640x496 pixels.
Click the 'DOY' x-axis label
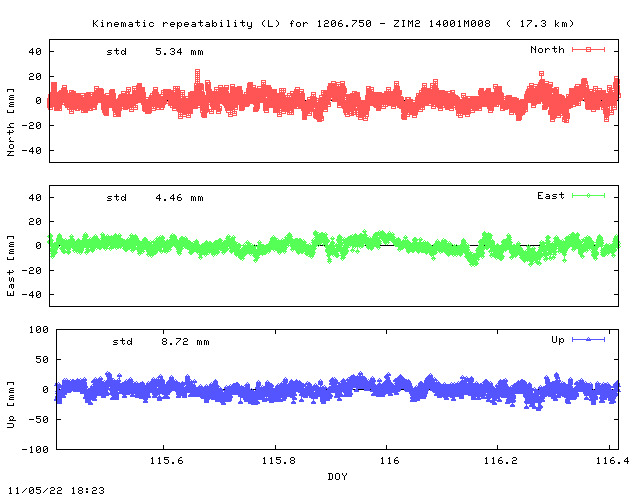point(337,476)
